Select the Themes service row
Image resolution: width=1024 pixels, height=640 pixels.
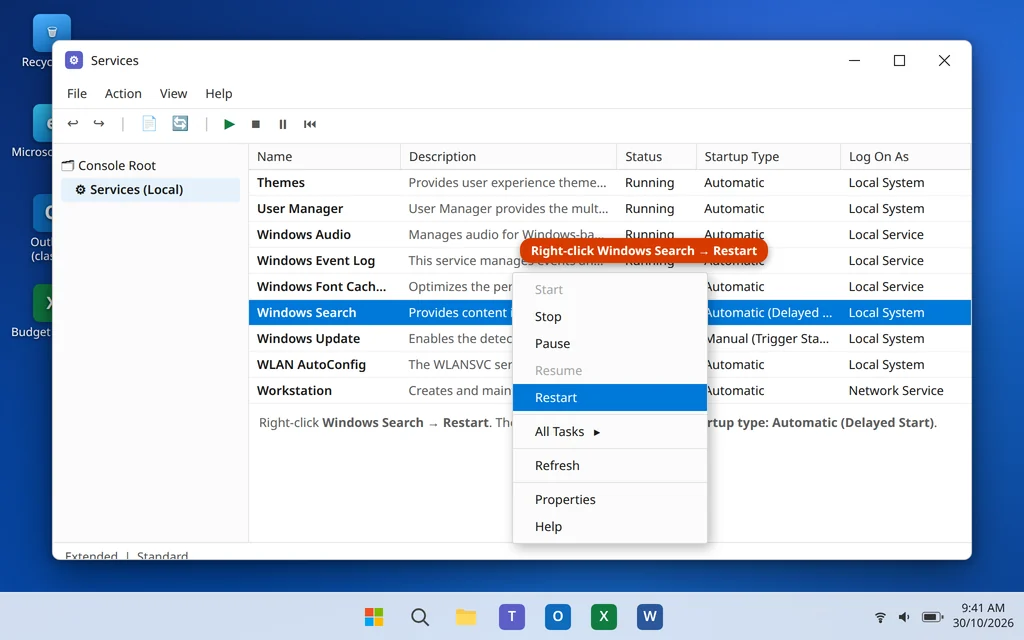[x=609, y=182]
